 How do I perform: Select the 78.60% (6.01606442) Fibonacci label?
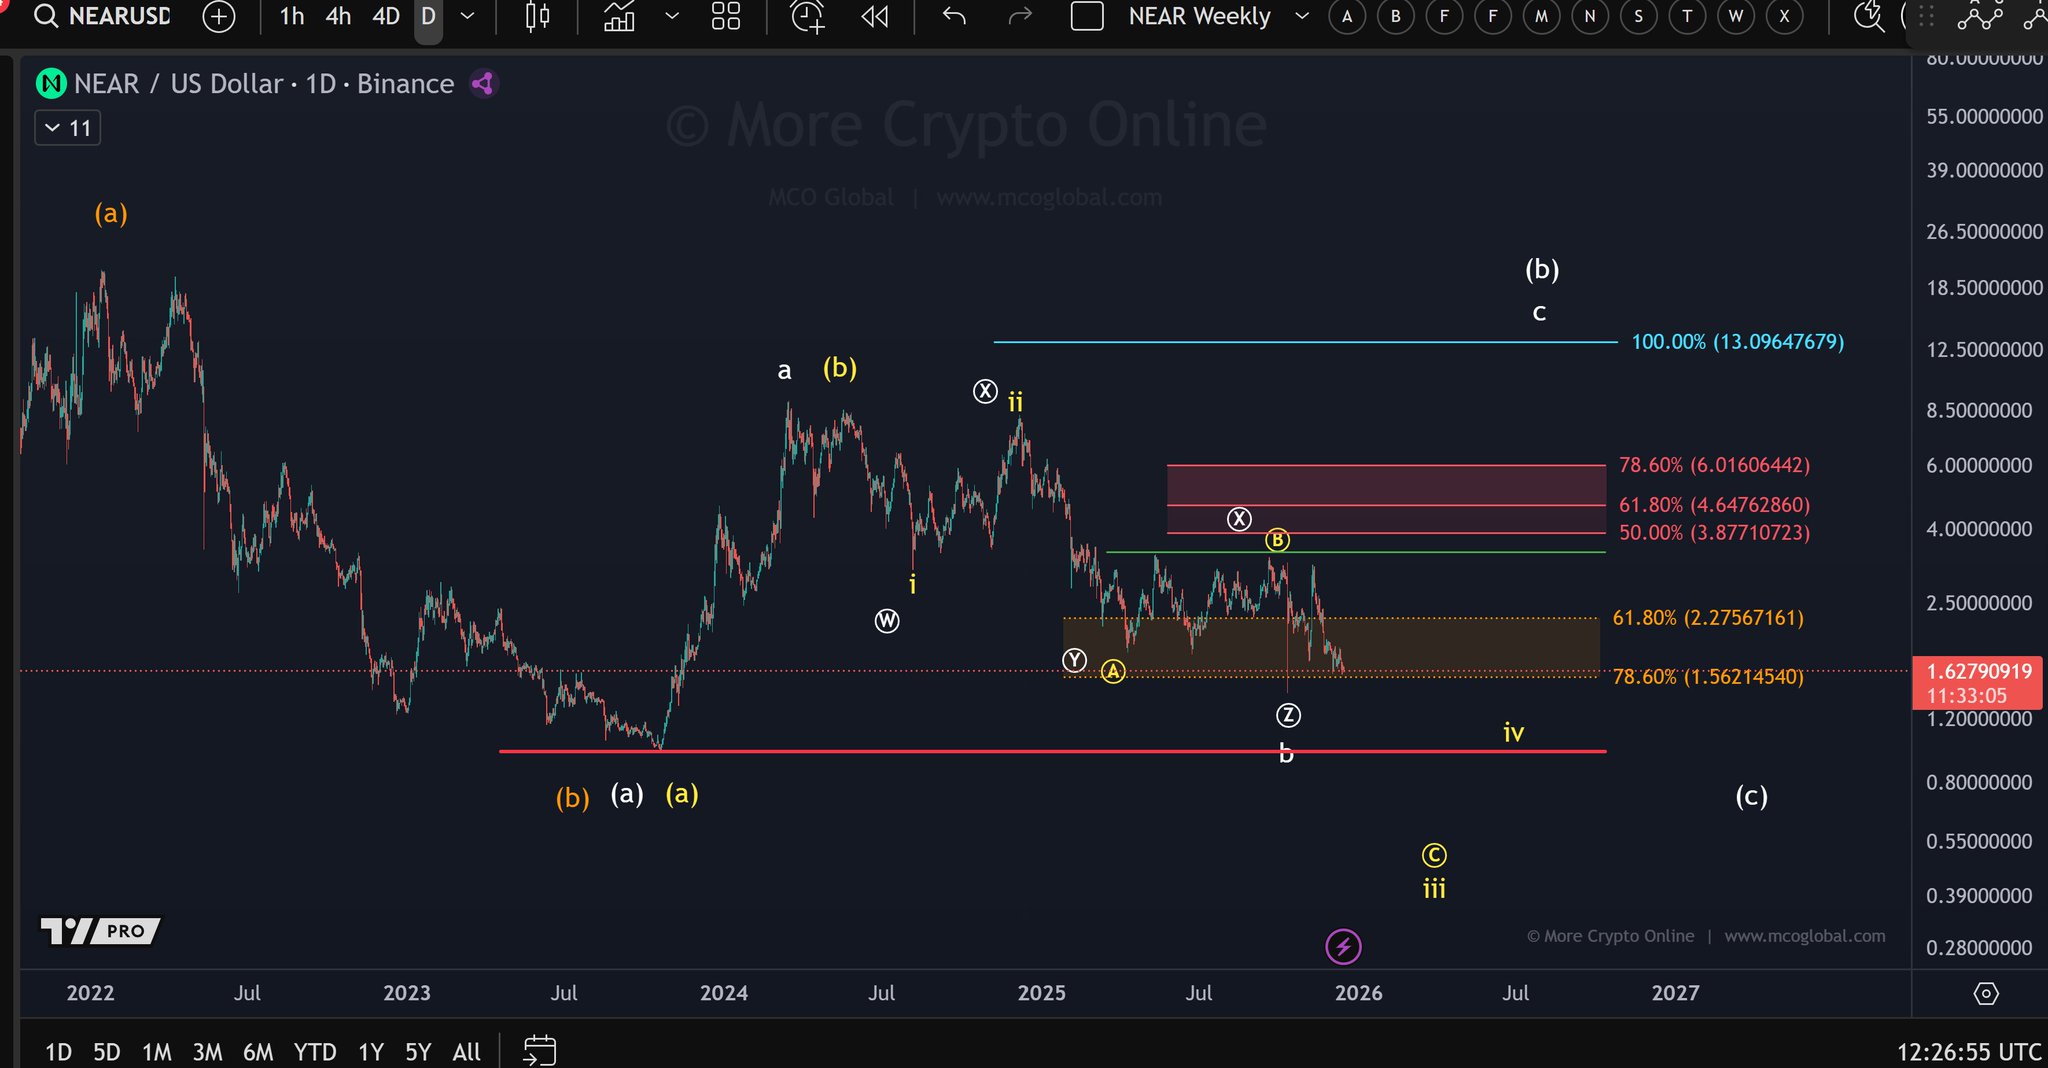click(1714, 465)
